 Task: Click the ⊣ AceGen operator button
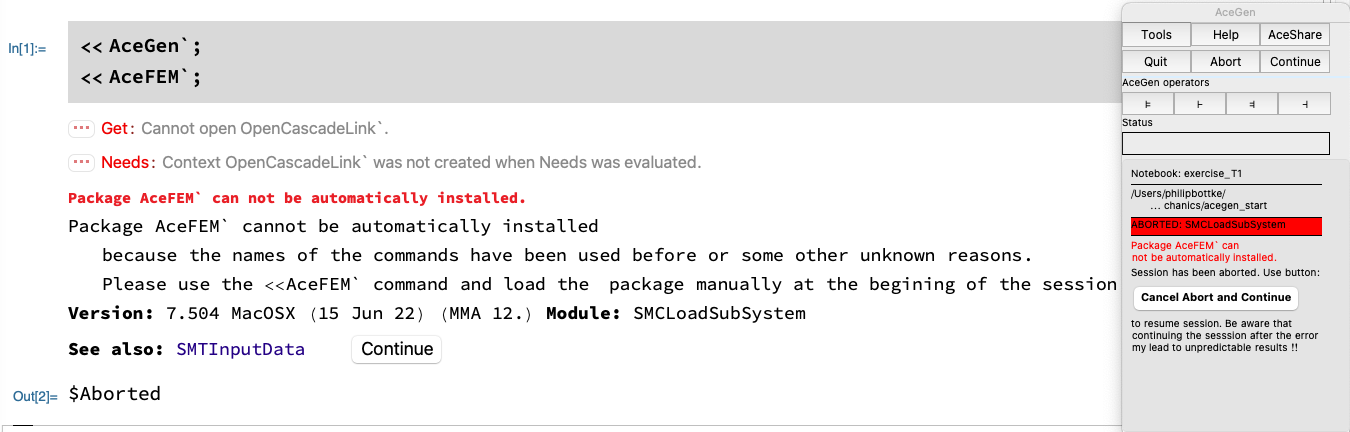[x=1305, y=104]
